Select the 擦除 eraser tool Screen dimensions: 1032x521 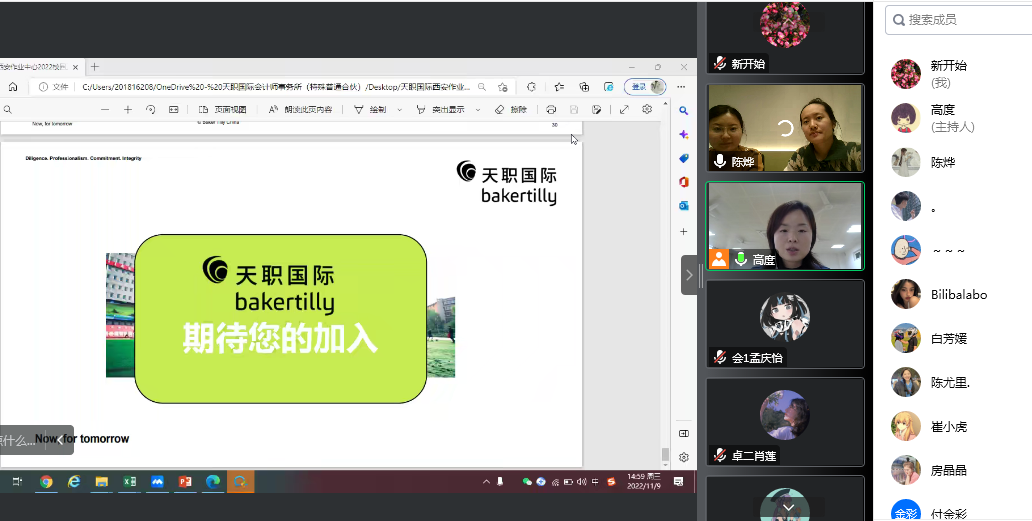click(x=511, y=110)
